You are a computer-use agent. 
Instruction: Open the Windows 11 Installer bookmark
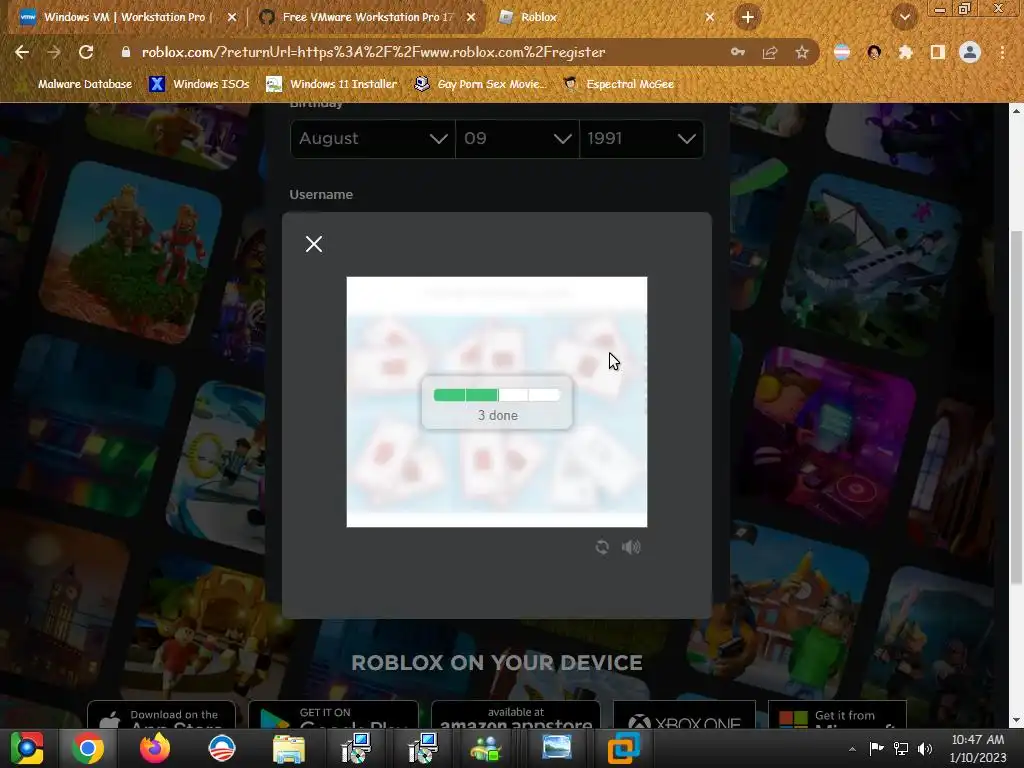click(332, 84)
